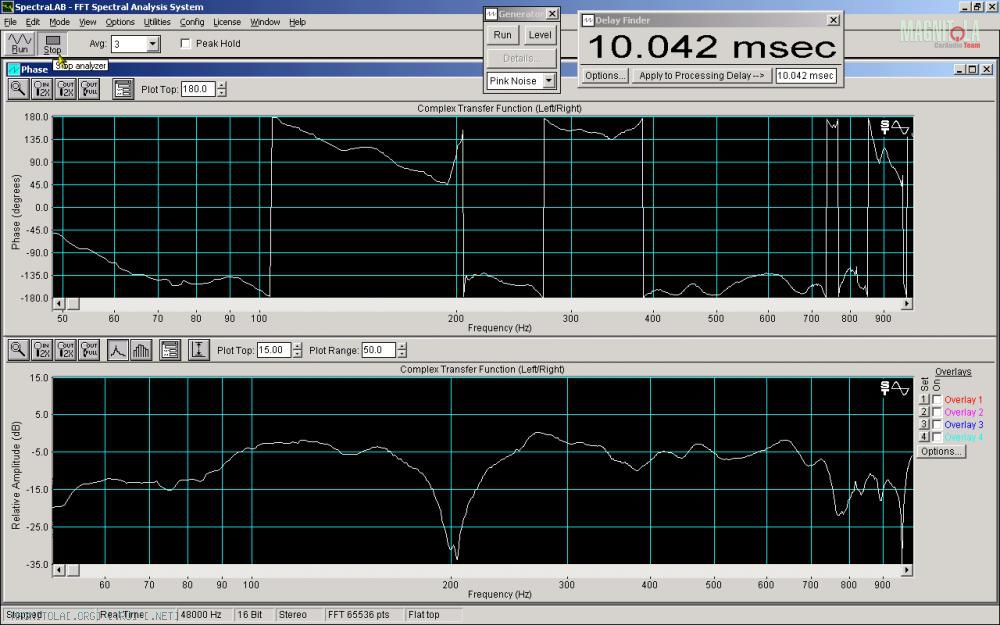Click amplitude plot scrollbar right arrow

(x=906, y=570)
